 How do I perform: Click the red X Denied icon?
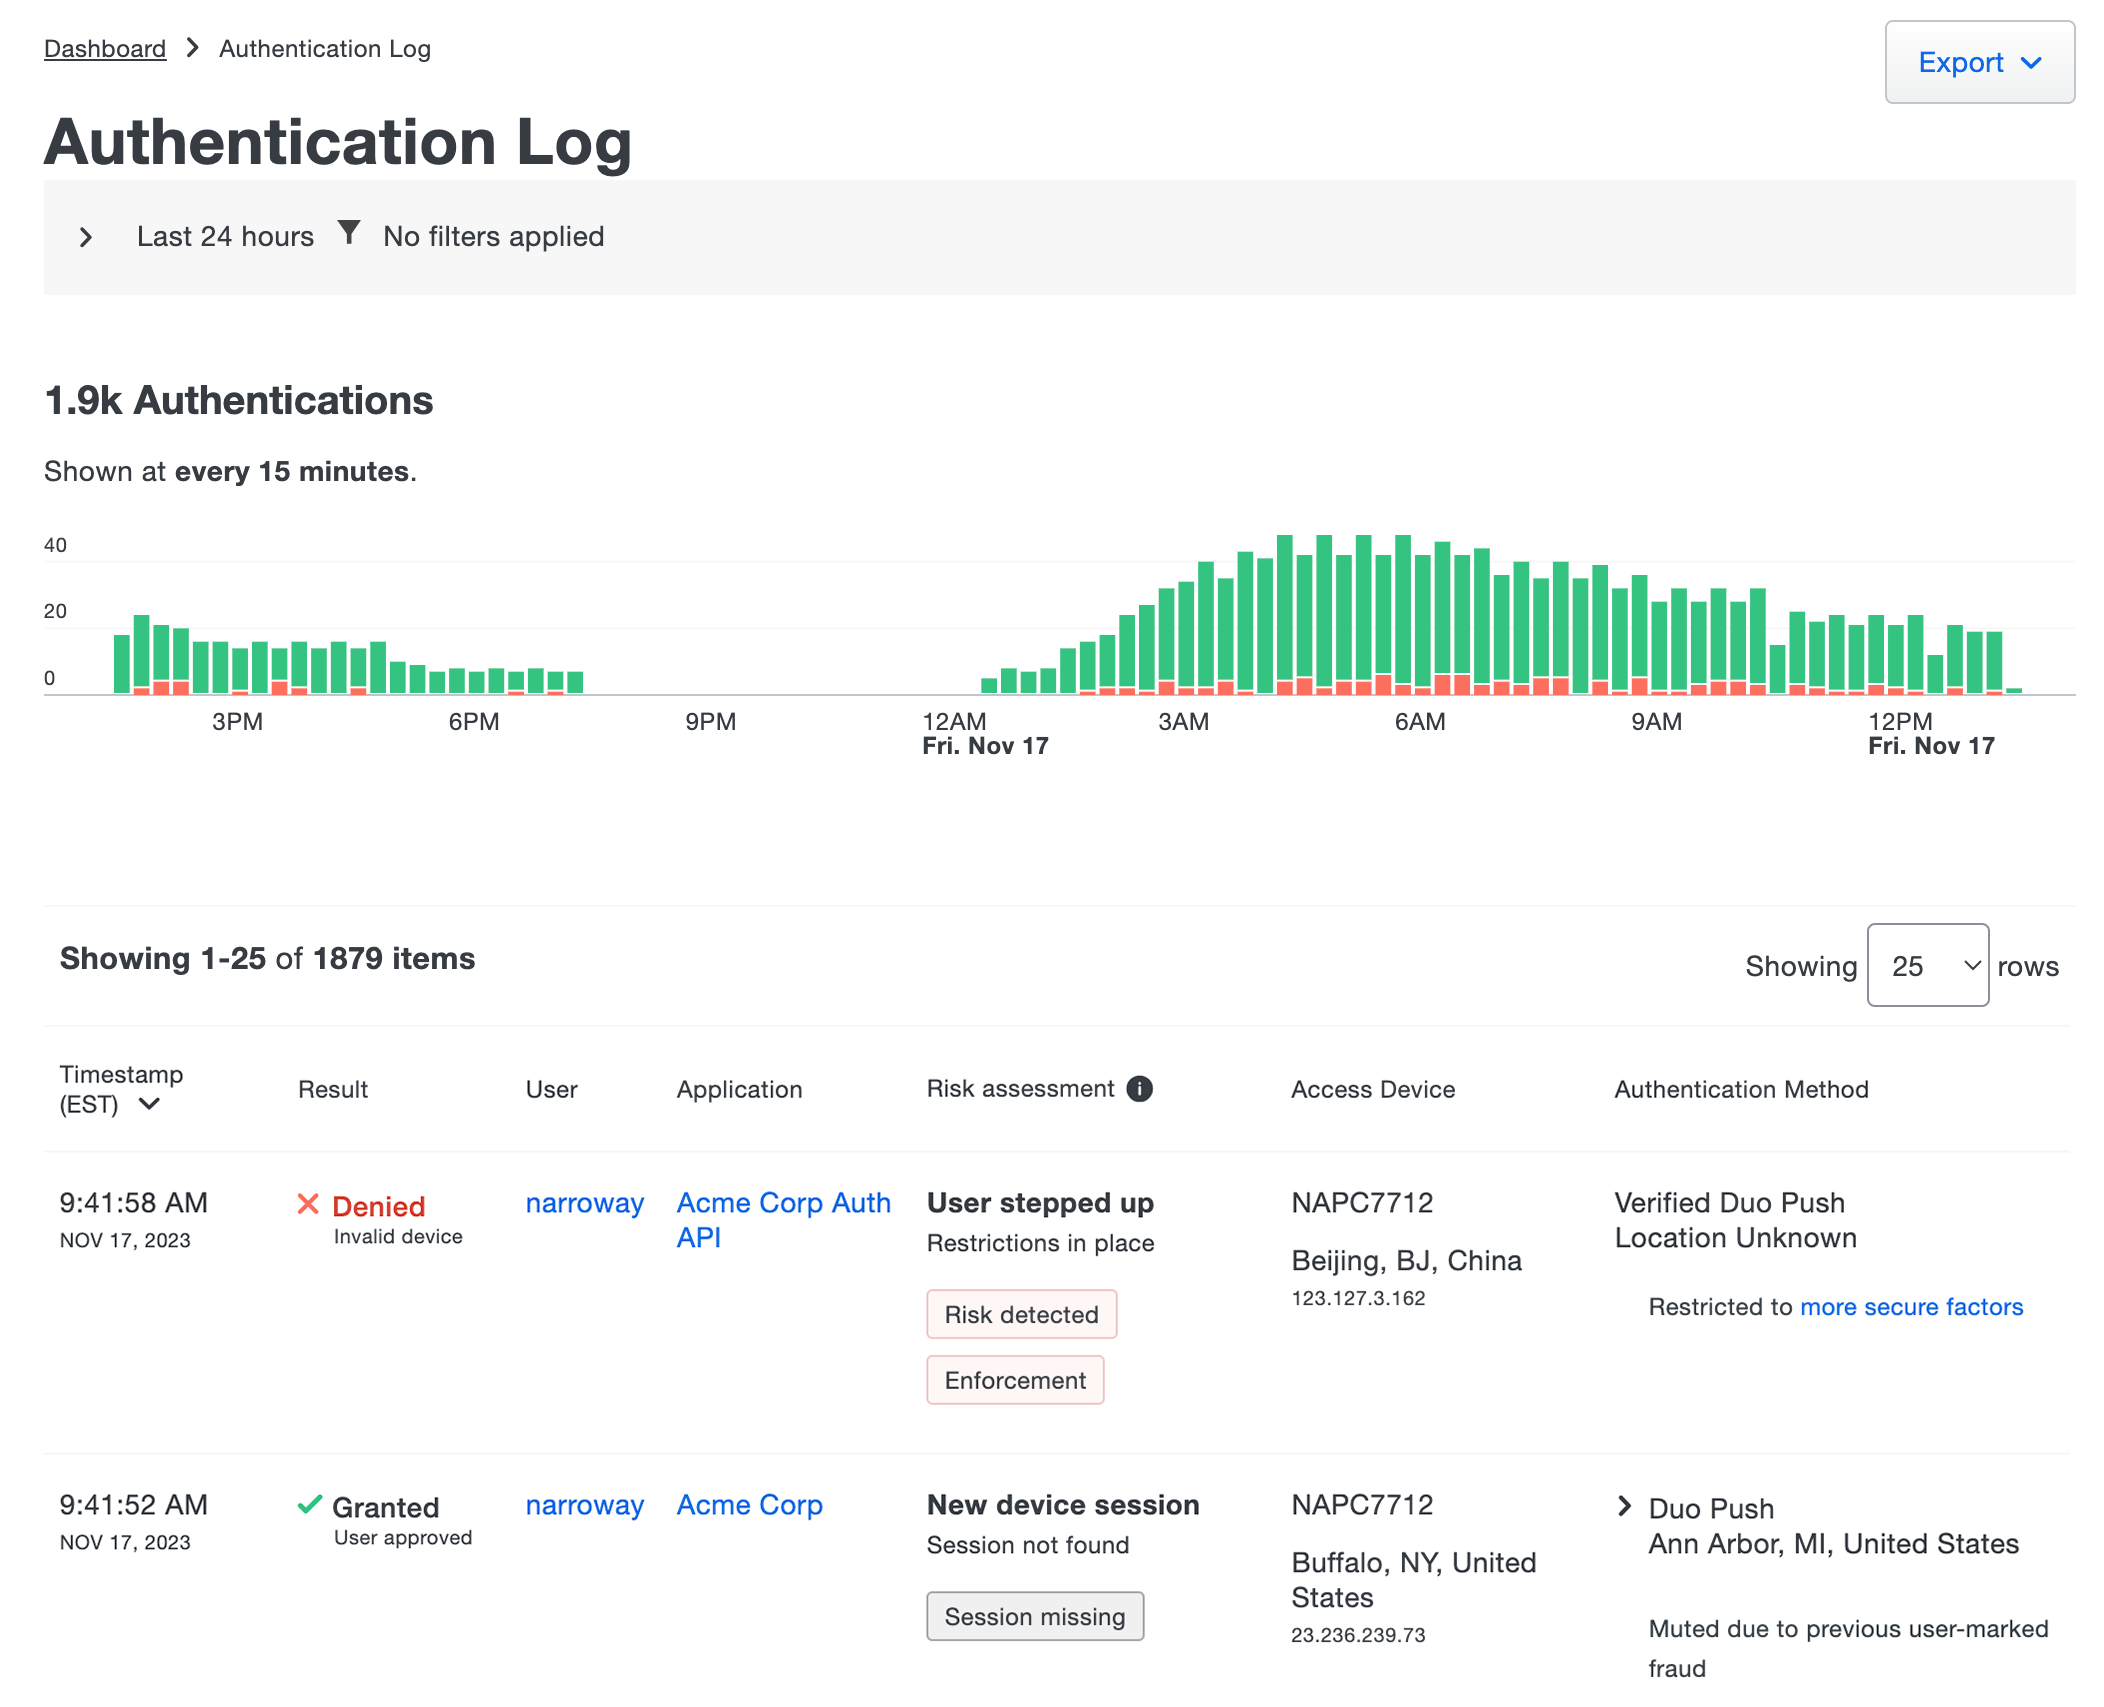(x=308, y=1204)
